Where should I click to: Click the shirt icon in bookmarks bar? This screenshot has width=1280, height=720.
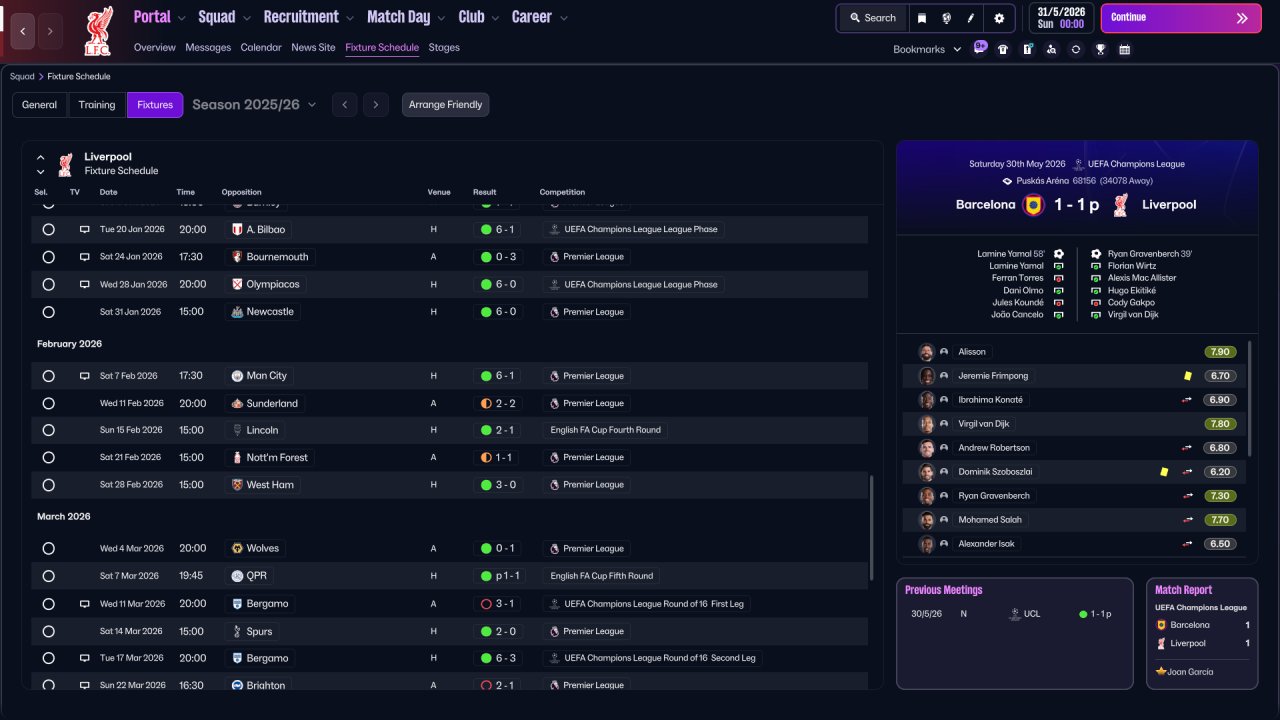(x=1003, y=49)
